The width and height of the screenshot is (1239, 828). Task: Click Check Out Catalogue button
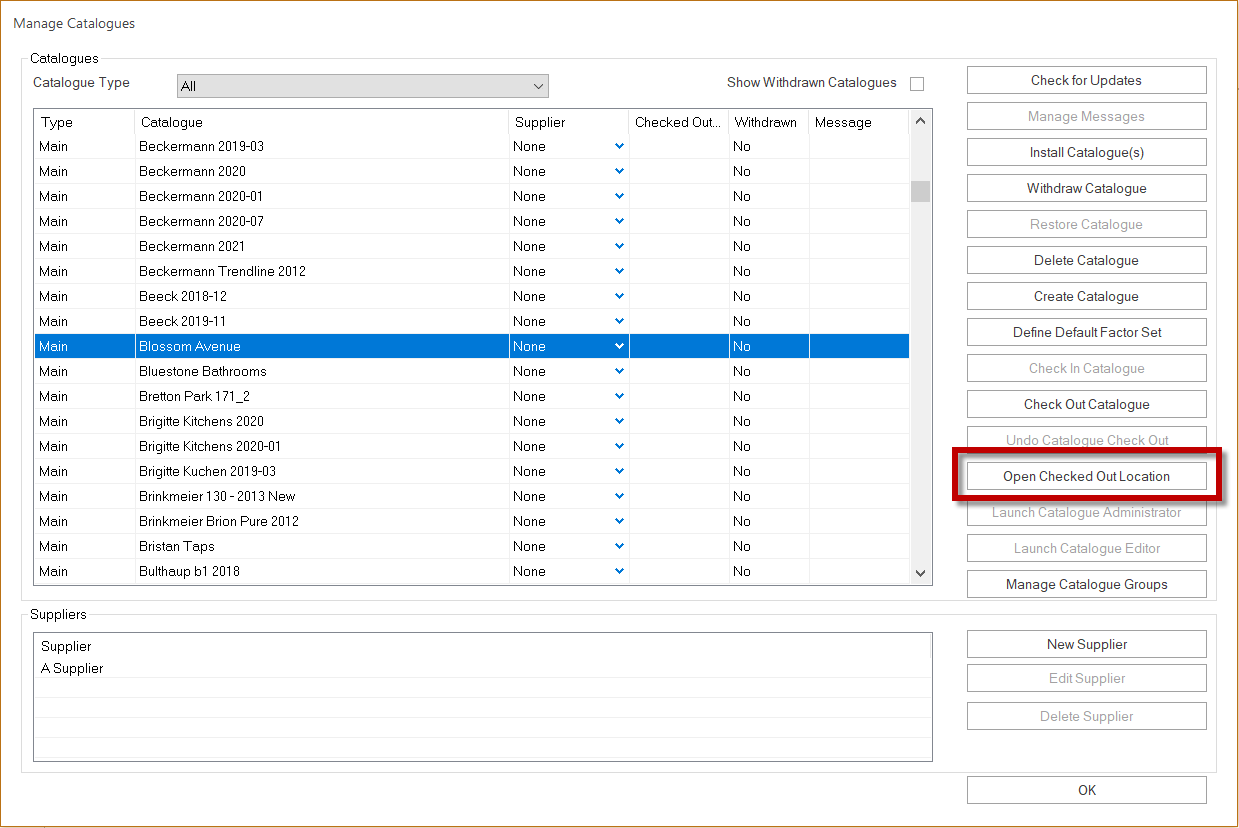[x=1086, y=404]
